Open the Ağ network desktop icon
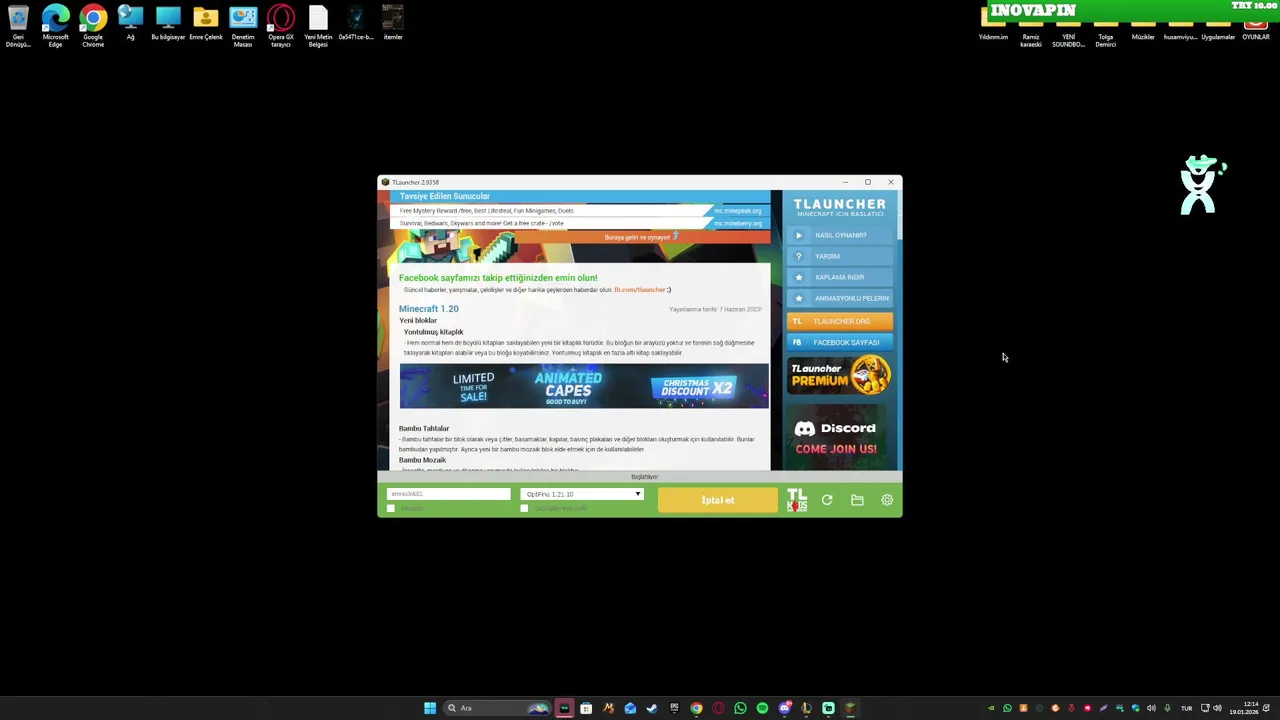The image size is (1280, 720). point(130,24)
